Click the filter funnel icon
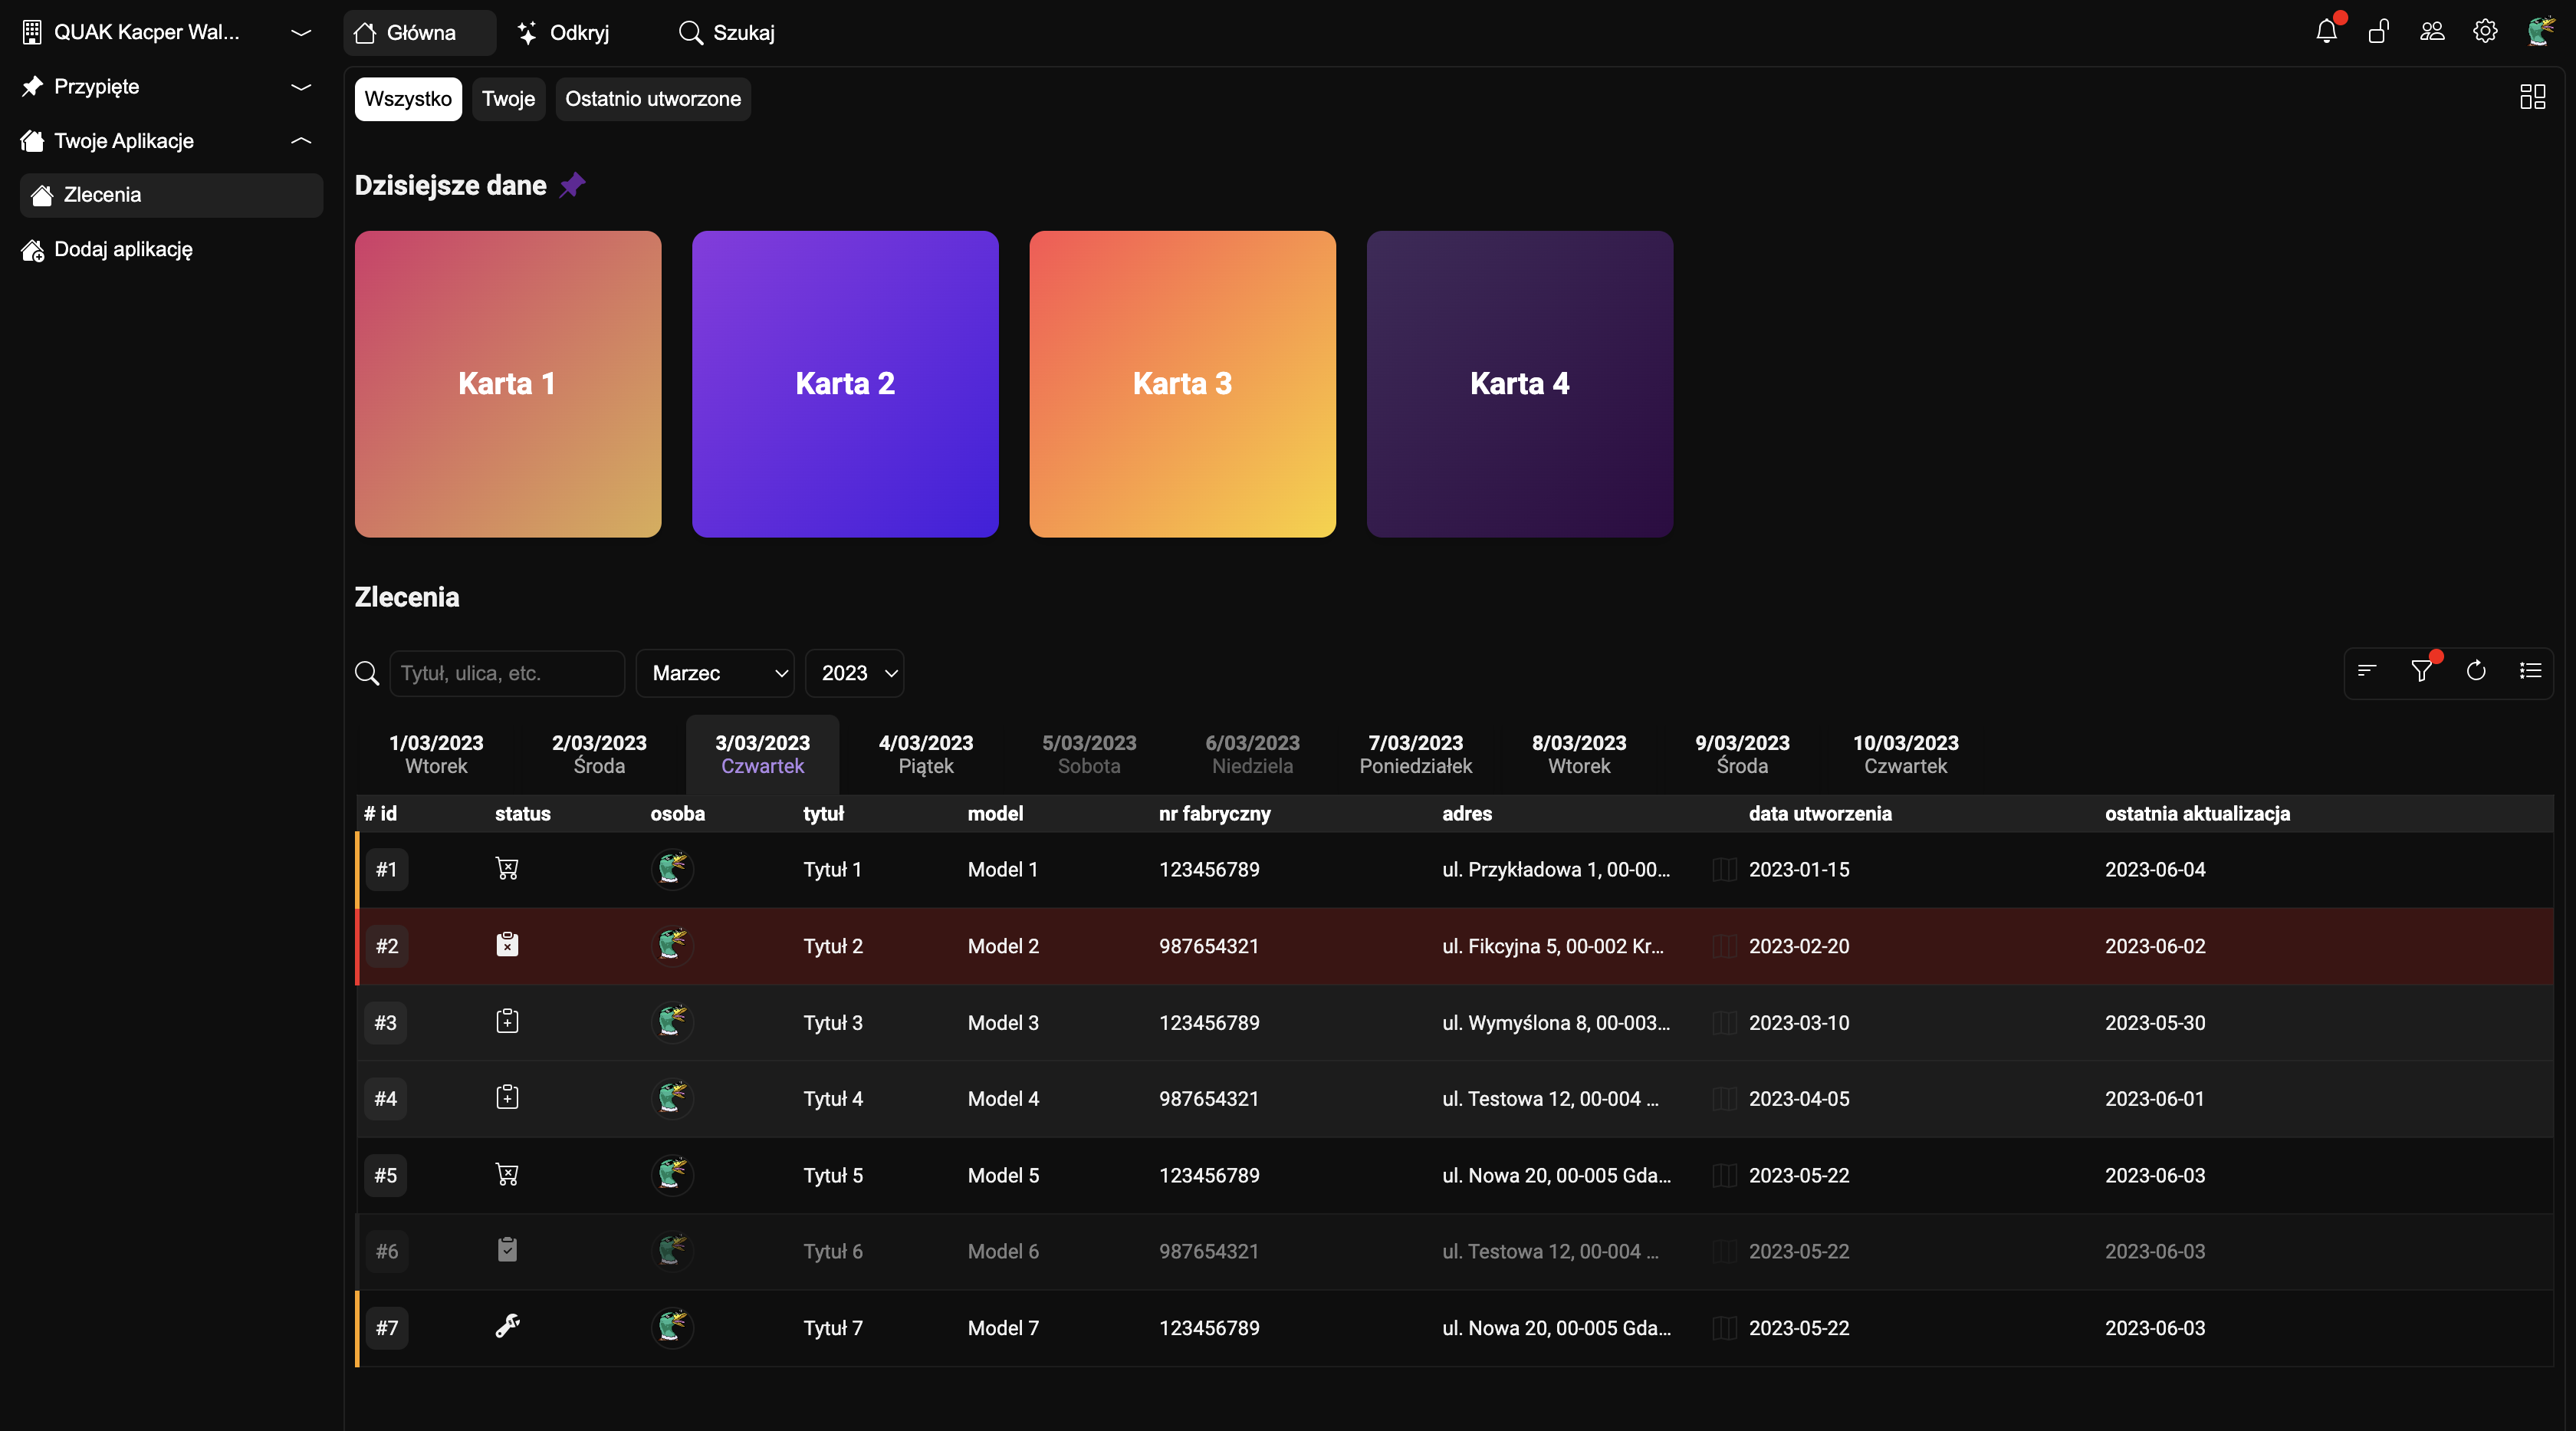Image resolution: width=2576 pixels, height=1431 pixels. pos(2421,671)
